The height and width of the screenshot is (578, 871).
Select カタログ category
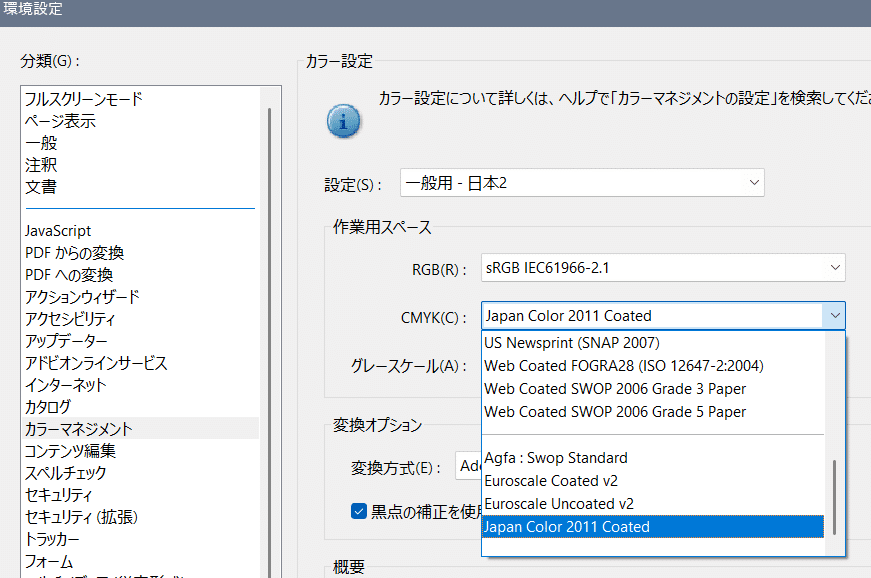[141, 407]
